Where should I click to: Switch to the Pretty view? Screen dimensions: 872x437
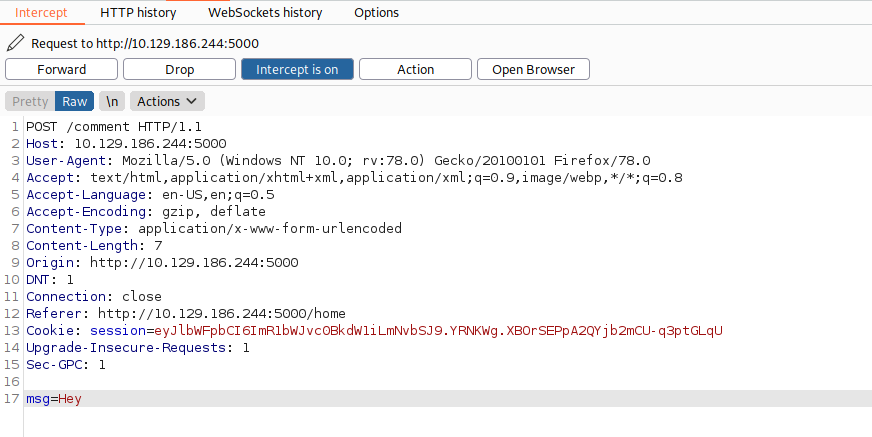pyautogui.click(x=30, y=101)
